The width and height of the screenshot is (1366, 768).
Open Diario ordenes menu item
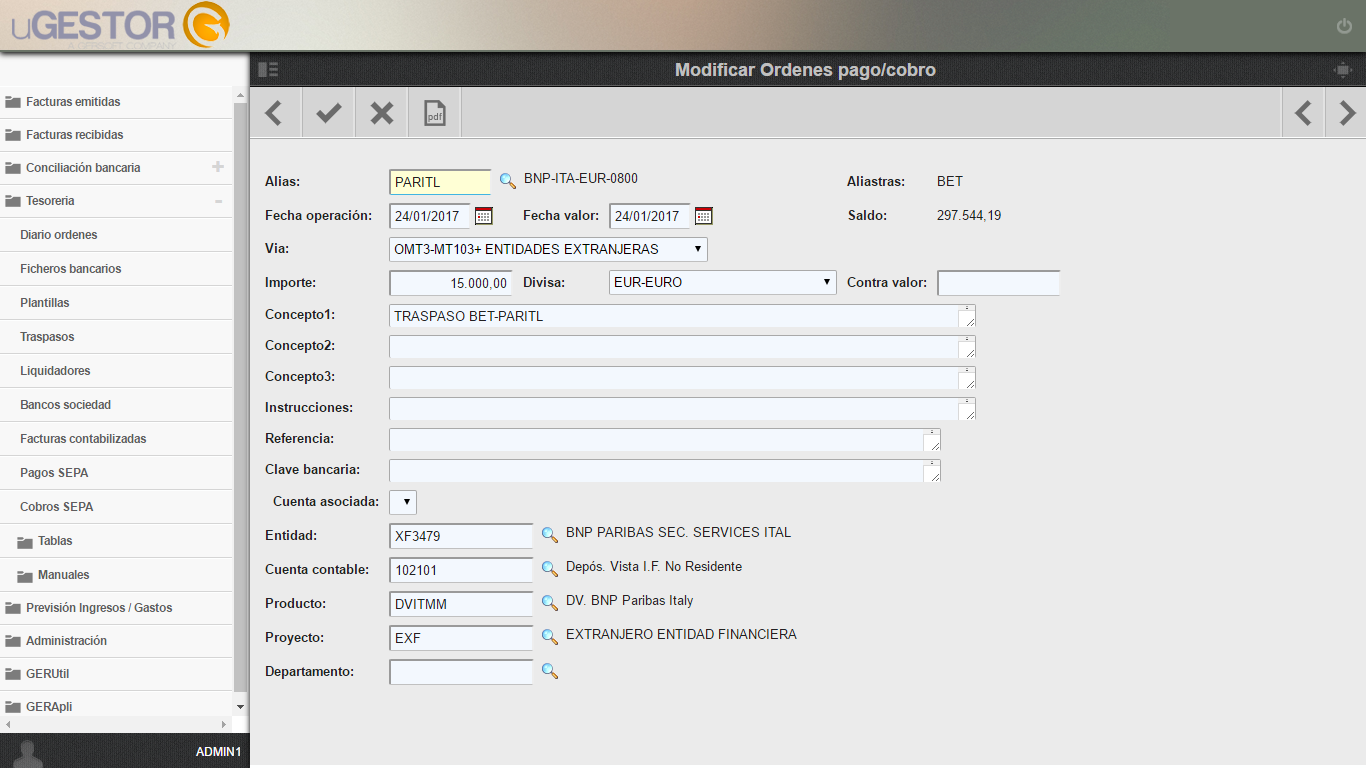coord(117,235)
